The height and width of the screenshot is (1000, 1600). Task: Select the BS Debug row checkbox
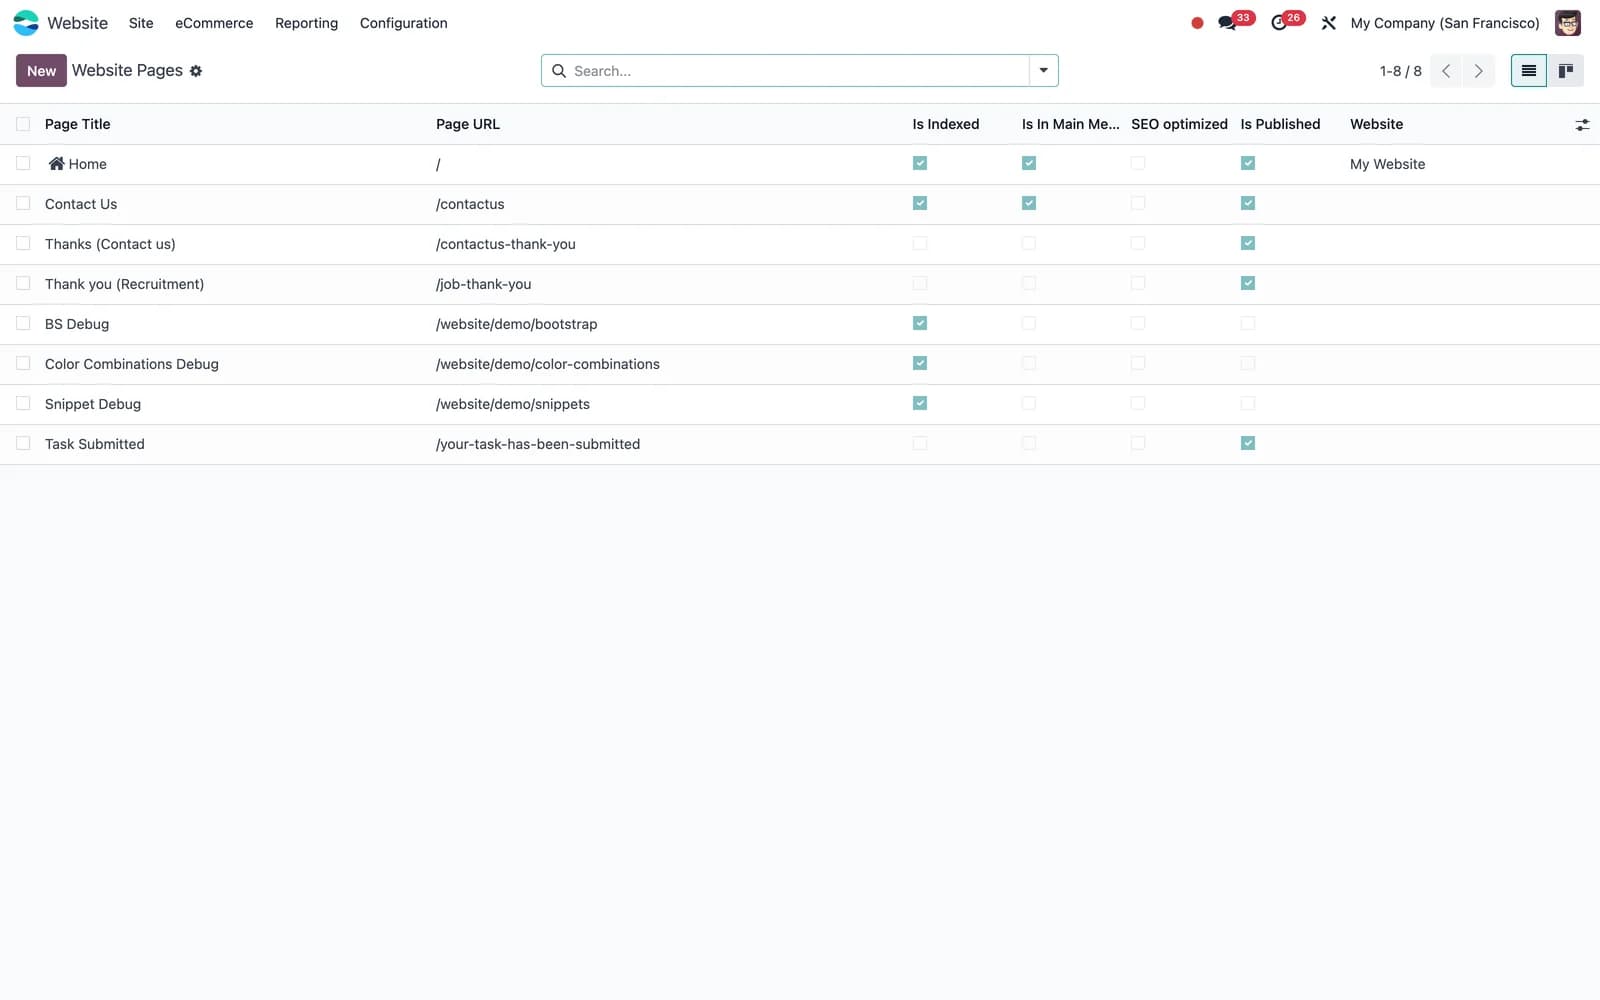click(x=23, y=323)
